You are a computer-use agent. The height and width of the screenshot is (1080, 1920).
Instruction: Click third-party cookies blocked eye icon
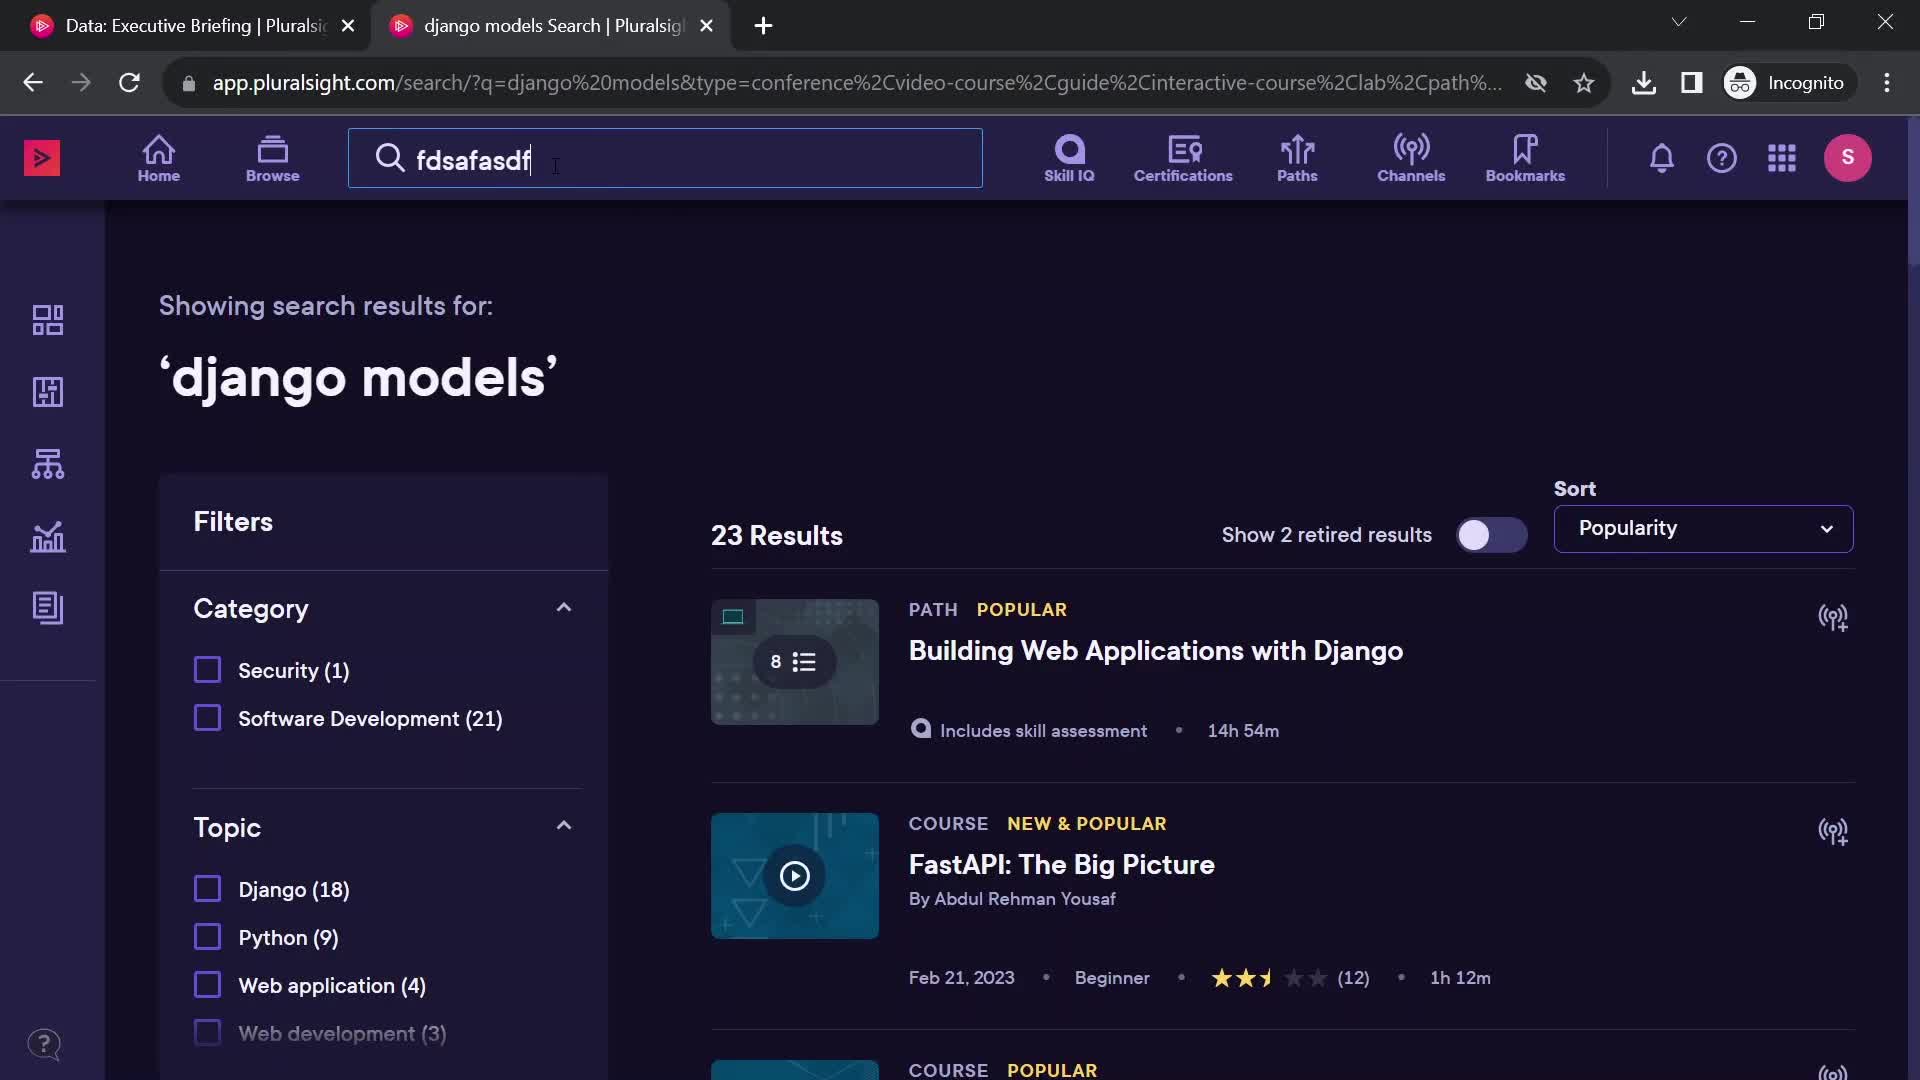click(1535, 83)
